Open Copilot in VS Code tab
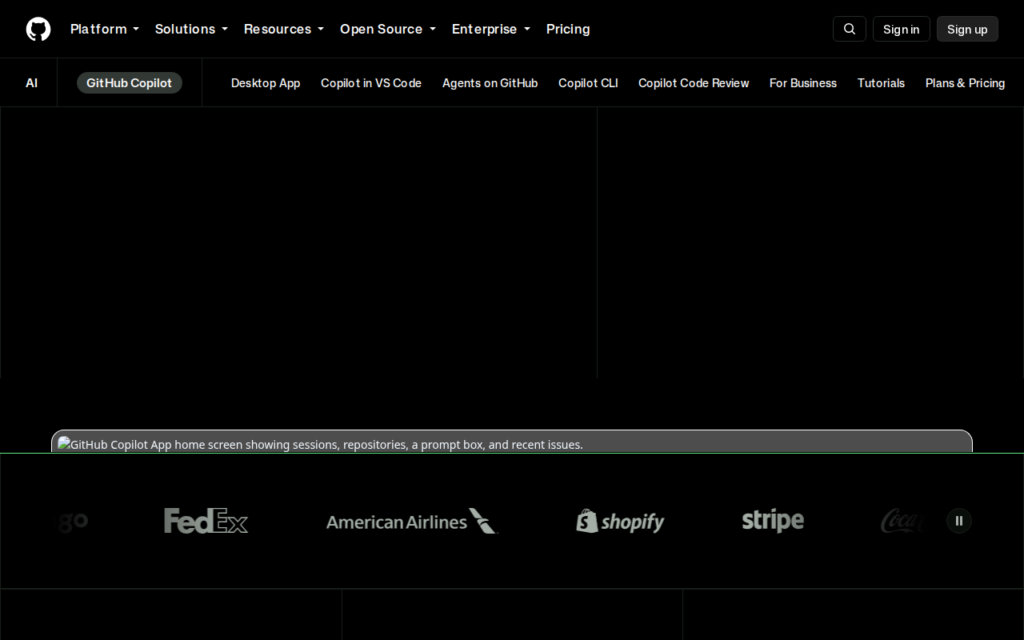This screenshot has width=1024, height=640. click(371, 83)
